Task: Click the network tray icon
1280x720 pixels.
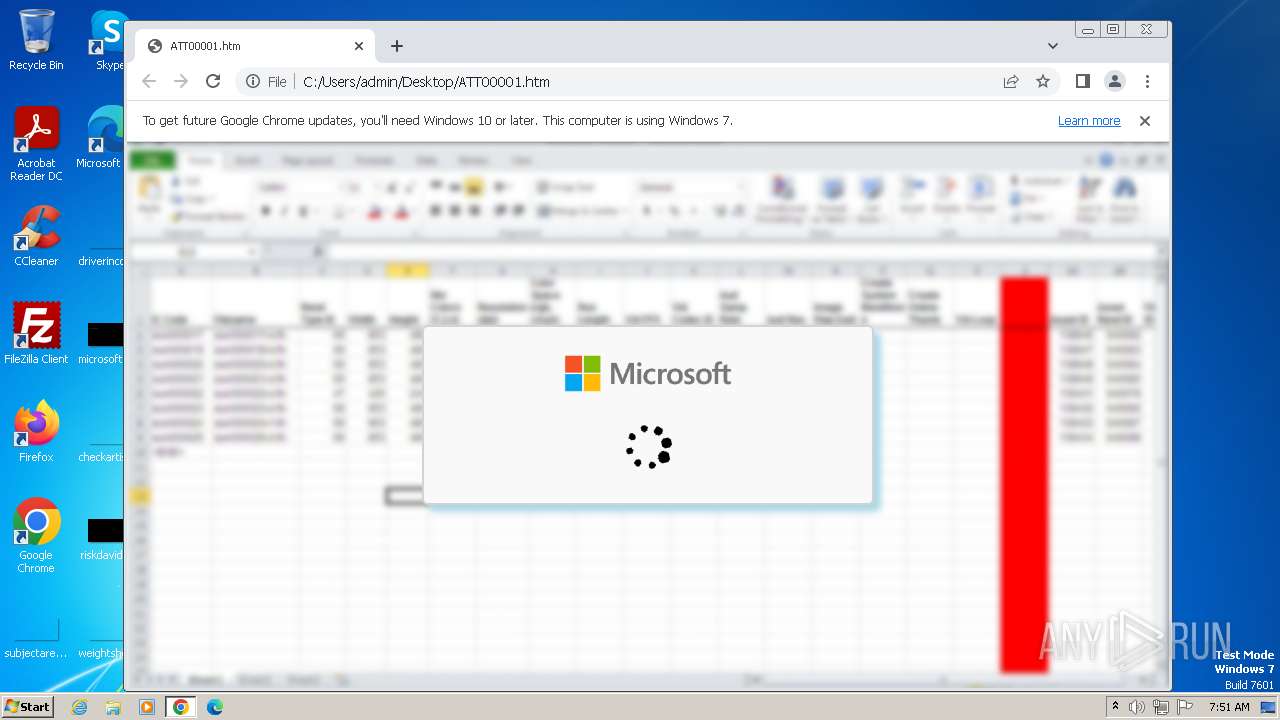Action: [x=1161, y=707]
